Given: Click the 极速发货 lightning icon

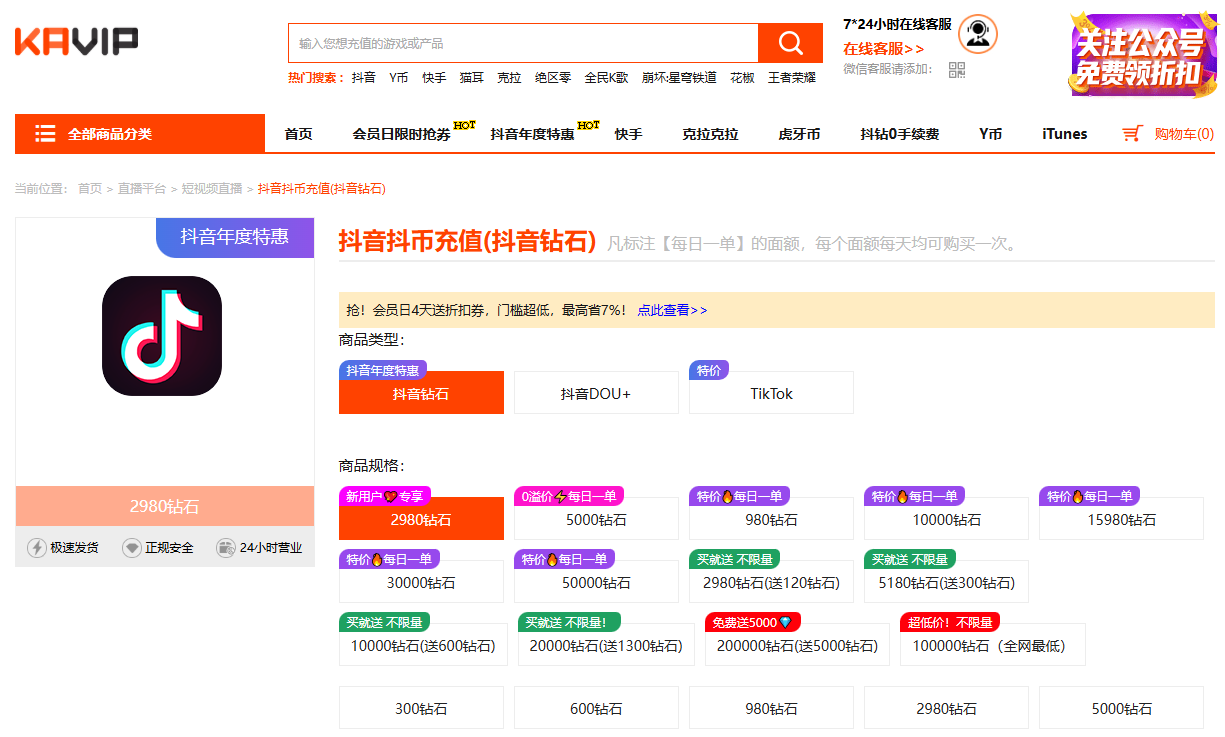Looking at the screenshot, I should point(37,548).
